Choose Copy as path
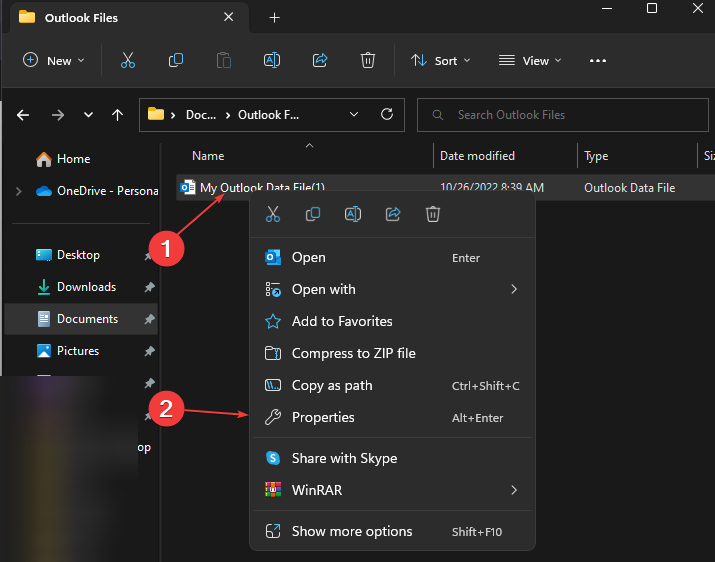 click(x=392, y=385)
